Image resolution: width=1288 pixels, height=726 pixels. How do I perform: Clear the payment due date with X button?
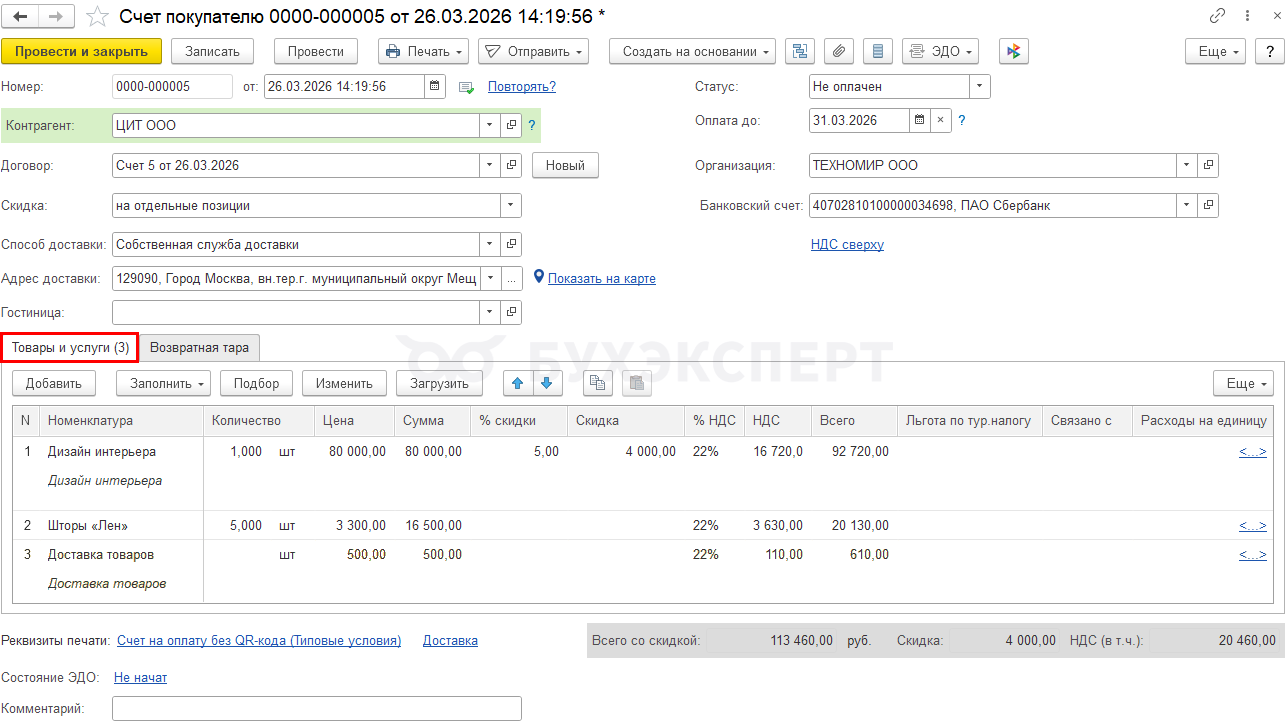[941, 120]
